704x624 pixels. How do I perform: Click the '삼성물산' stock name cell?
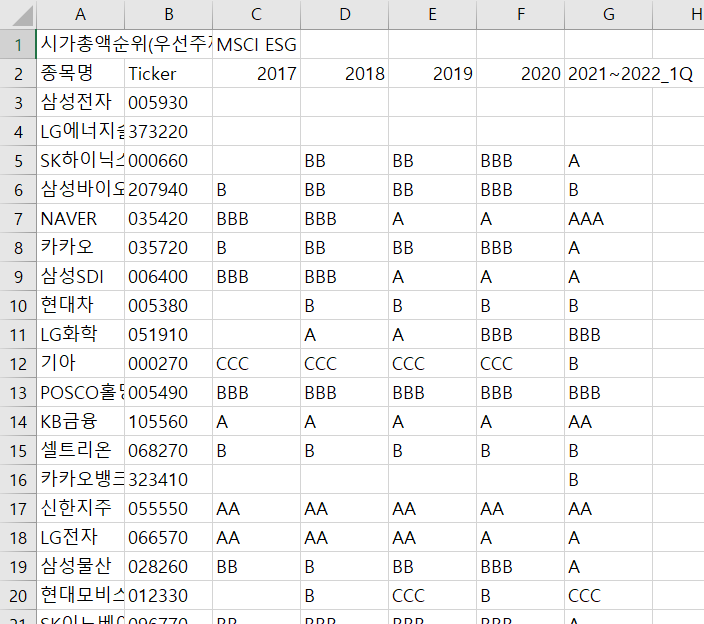(80, 567)
